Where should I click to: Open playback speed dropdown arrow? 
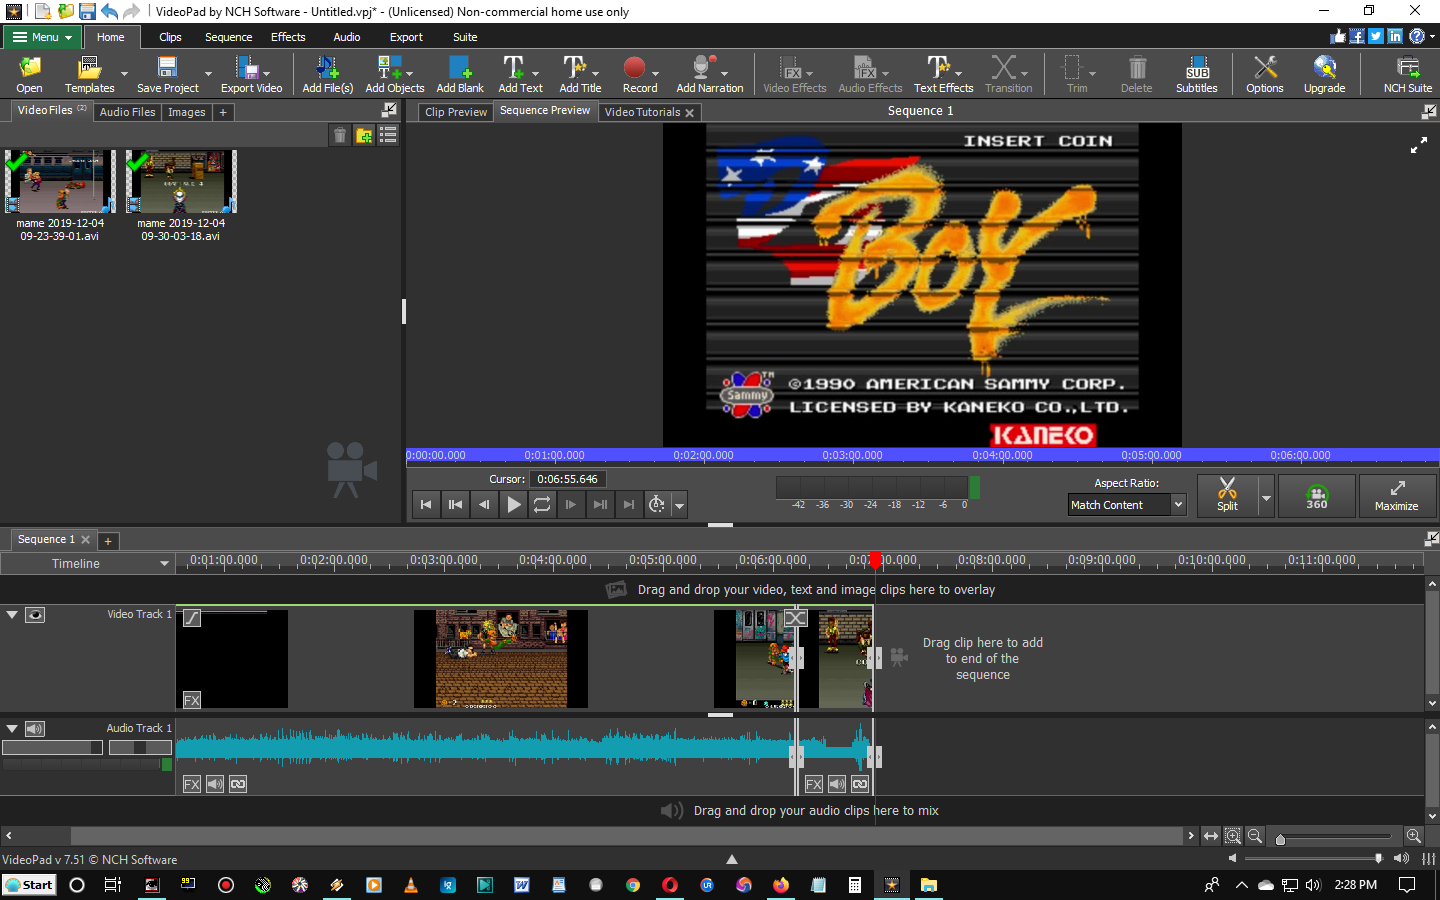pyautogui.click(x=679, y=505)
